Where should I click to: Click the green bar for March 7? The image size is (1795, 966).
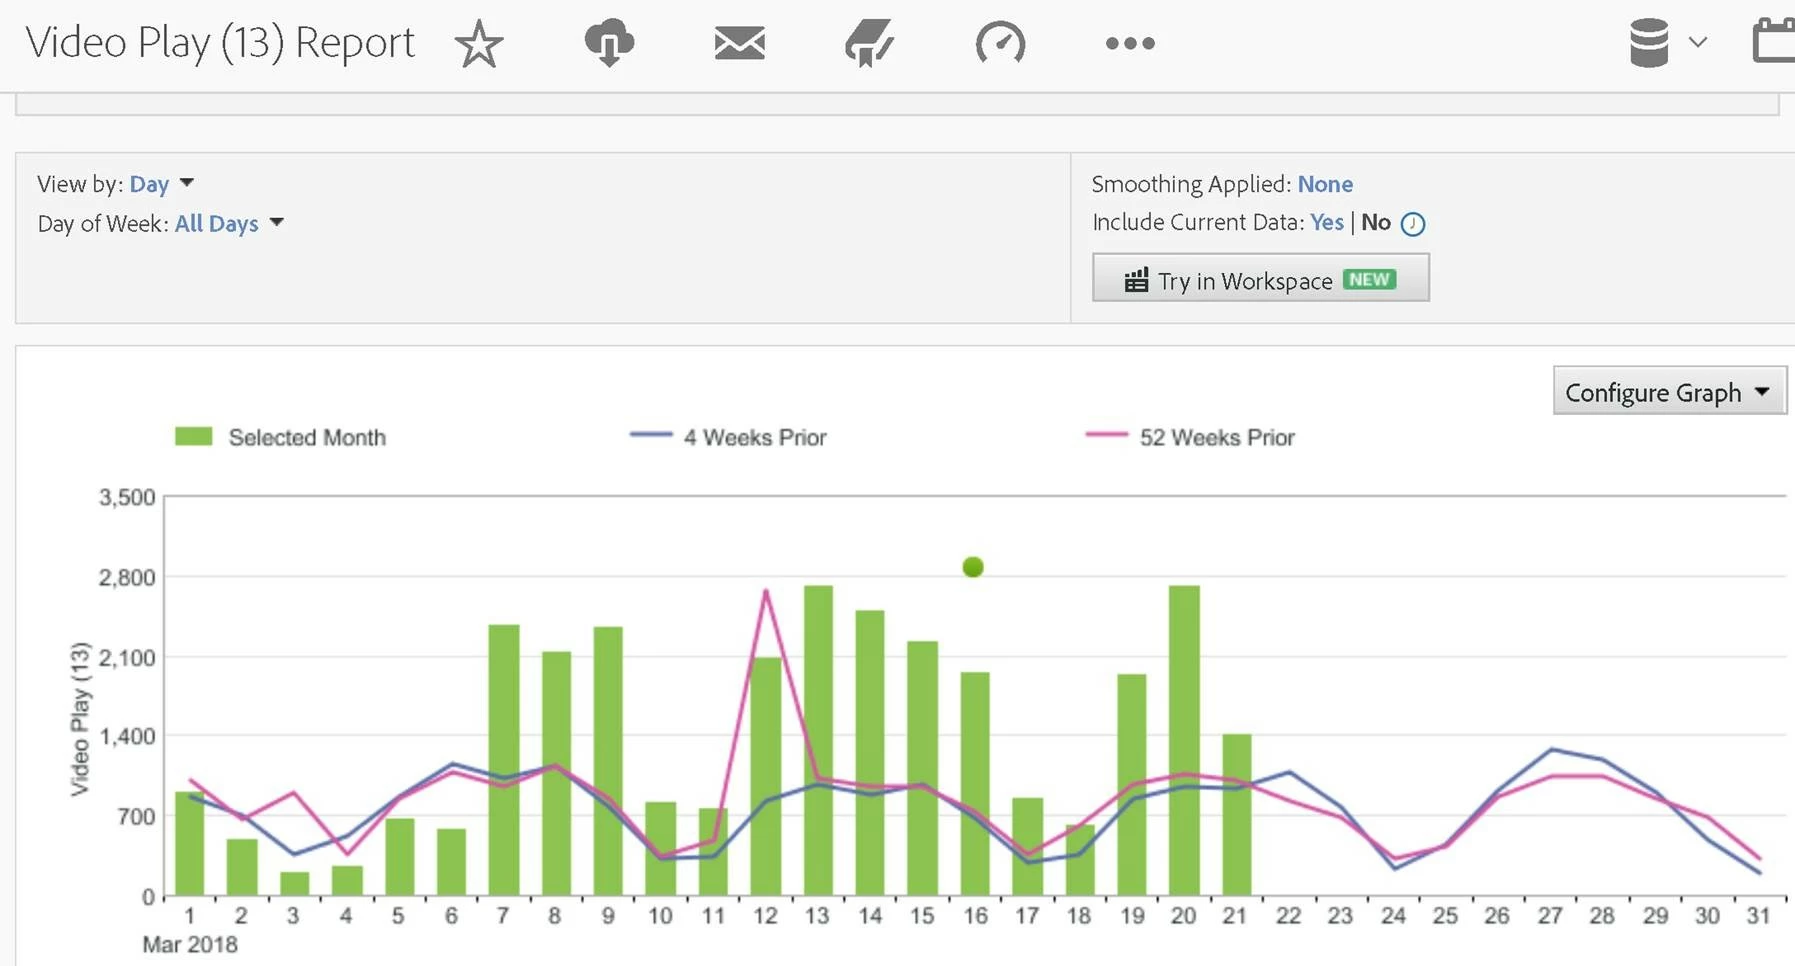tap(504, 760)
